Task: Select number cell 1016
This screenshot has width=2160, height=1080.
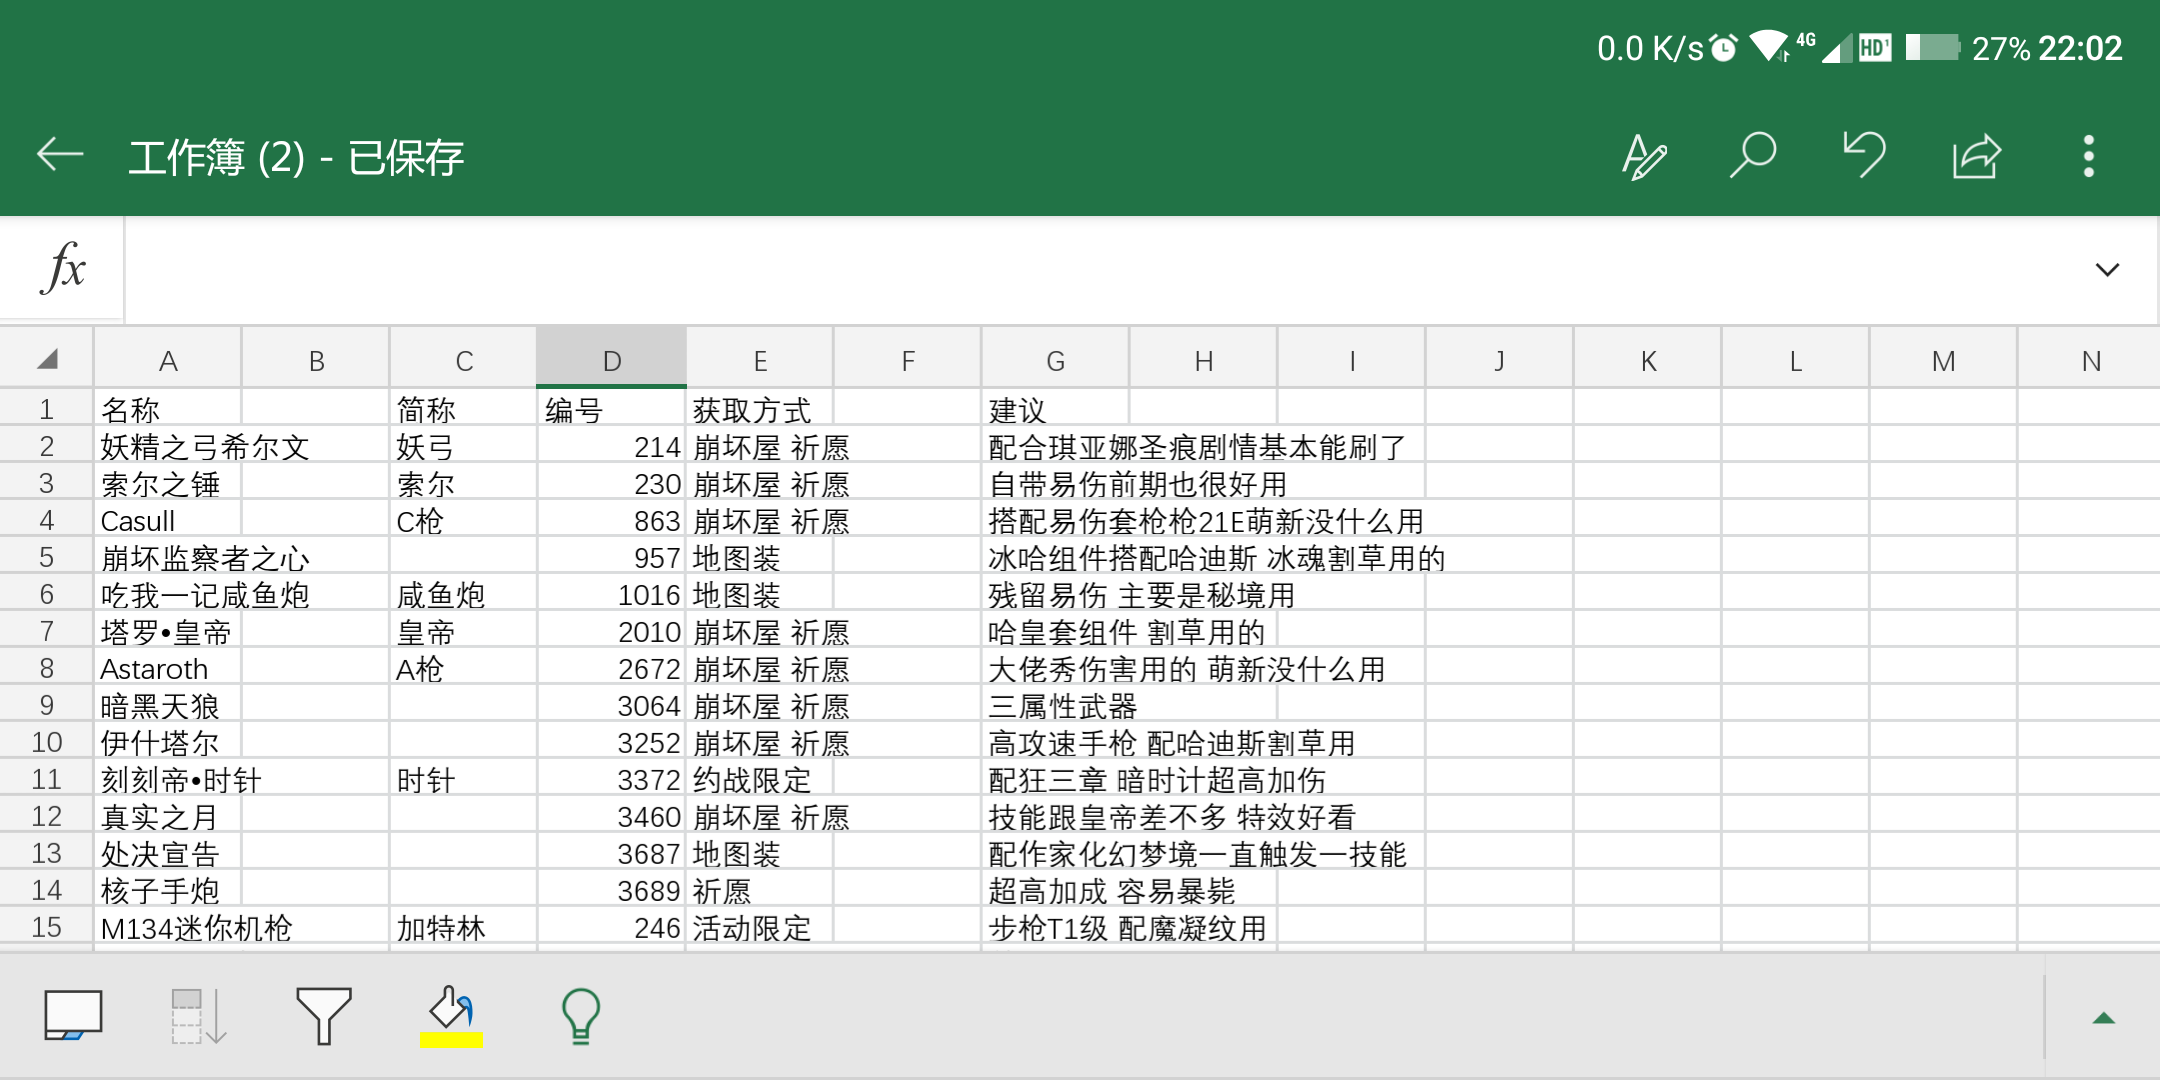Action: pos(612,594)
